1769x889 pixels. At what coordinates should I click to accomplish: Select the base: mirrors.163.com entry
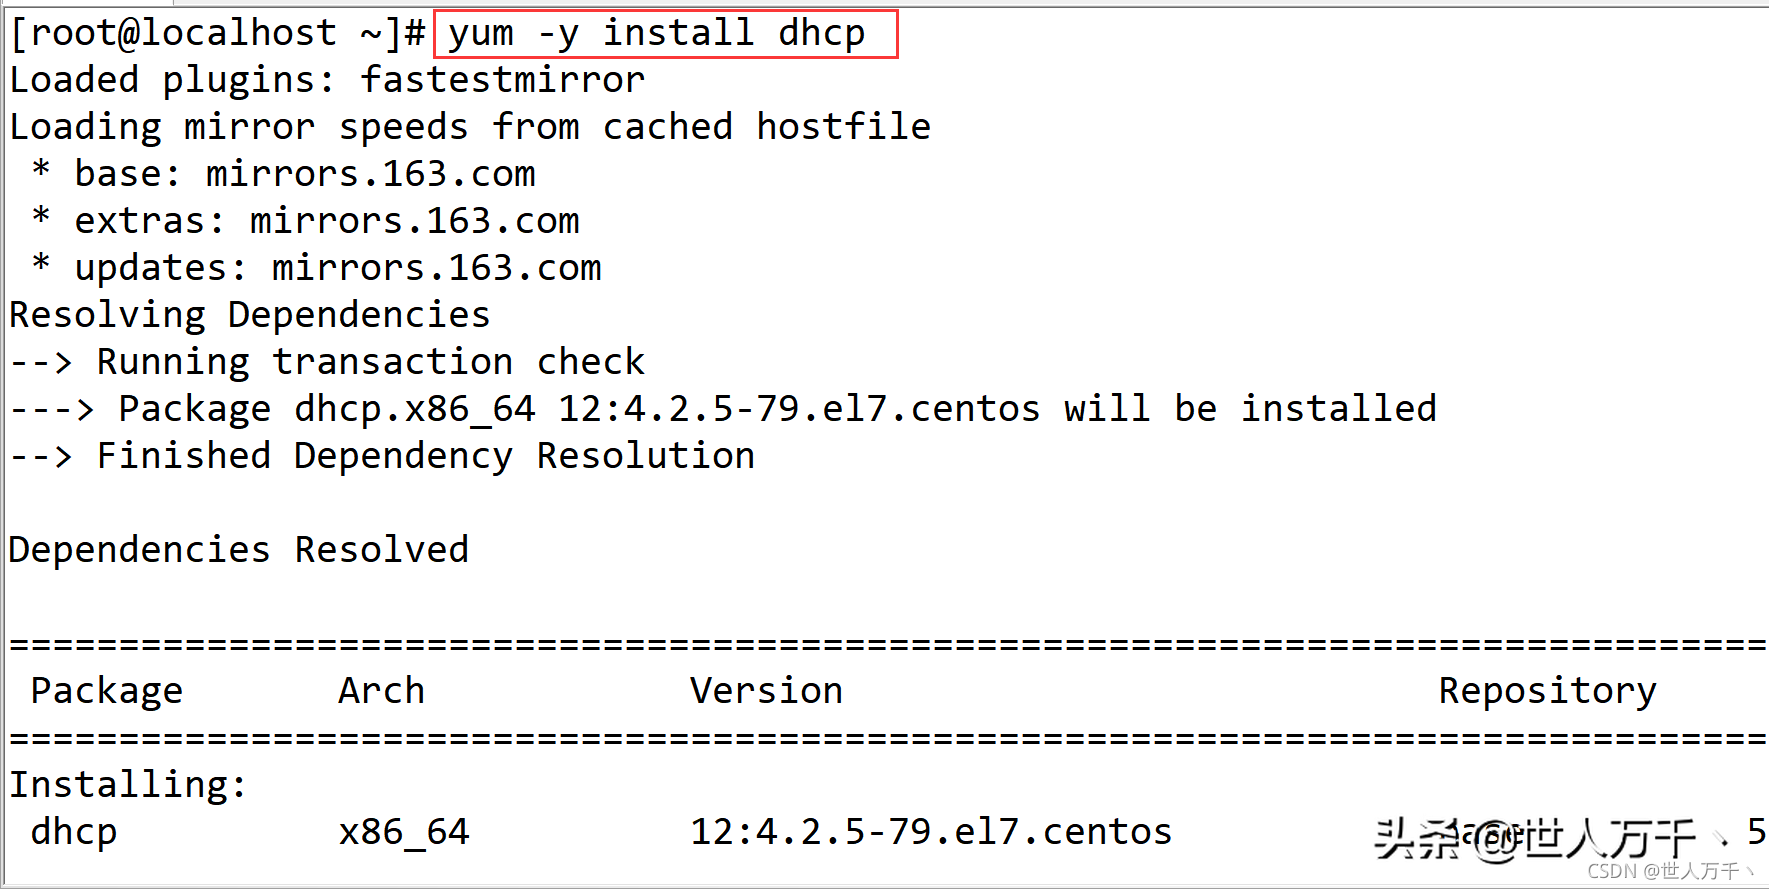[284, 174]
